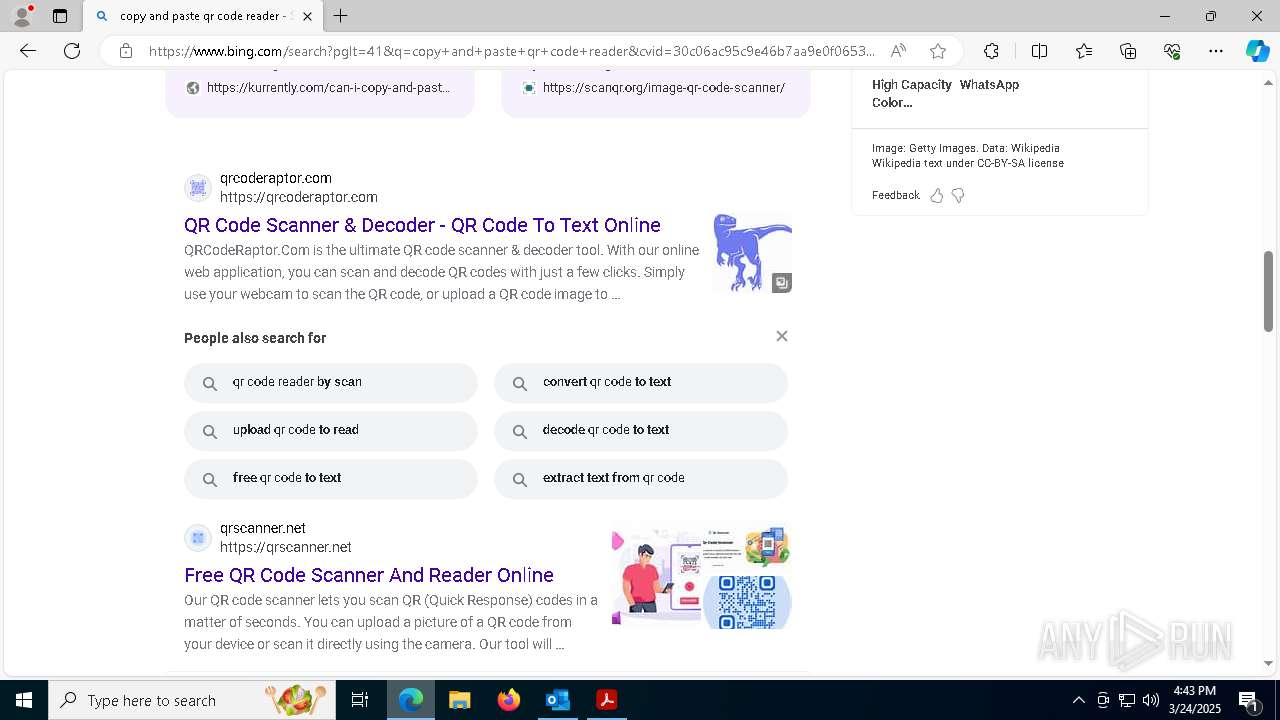1280x720 pixels.
Task: Give thumbs down feedback
Action: (958, 195)
